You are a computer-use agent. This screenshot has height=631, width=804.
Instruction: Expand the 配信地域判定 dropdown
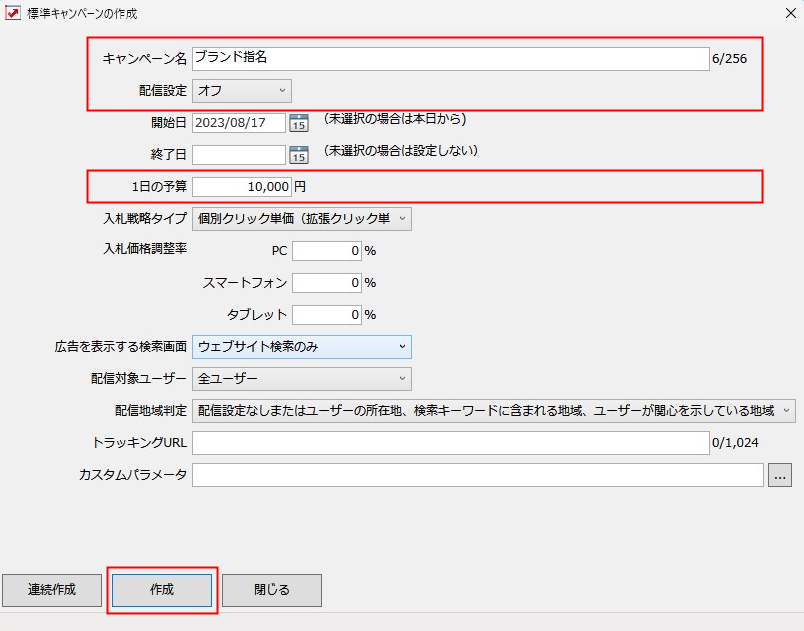click(x=494, y=411)
